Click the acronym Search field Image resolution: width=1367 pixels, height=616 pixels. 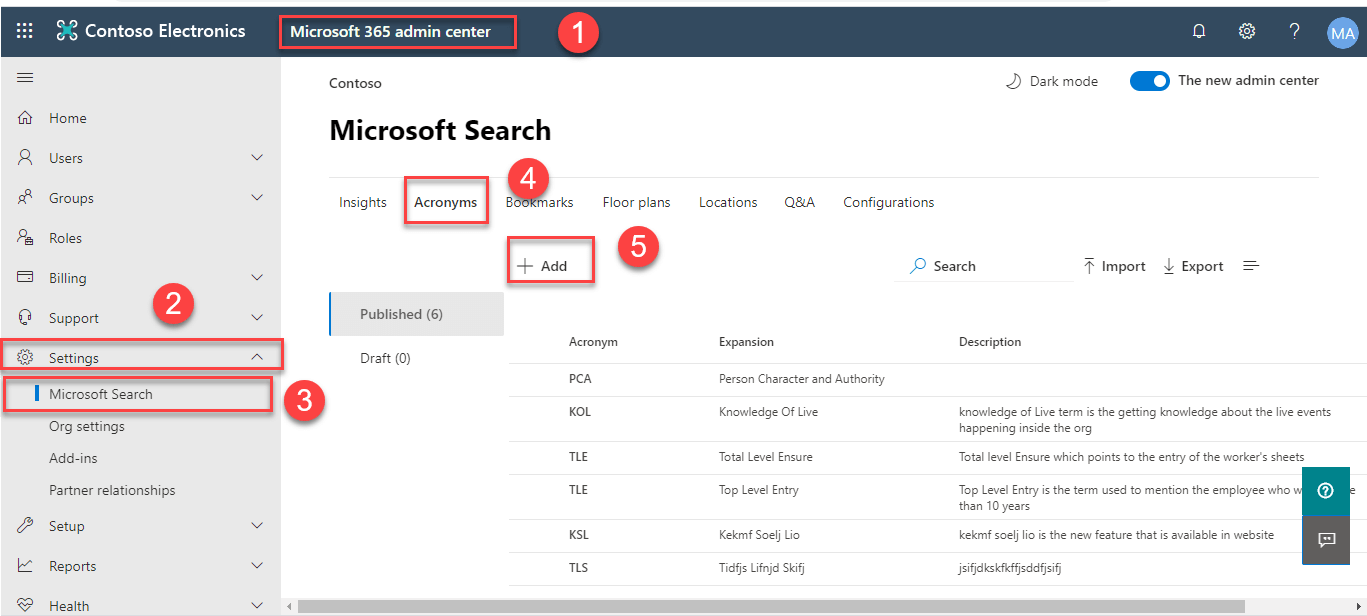[x=983, y=266]
